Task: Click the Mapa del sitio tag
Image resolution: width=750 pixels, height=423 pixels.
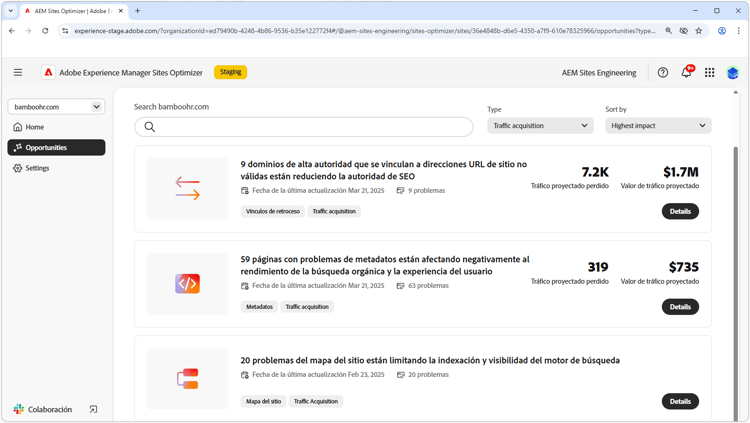Action: click(264, 401)
